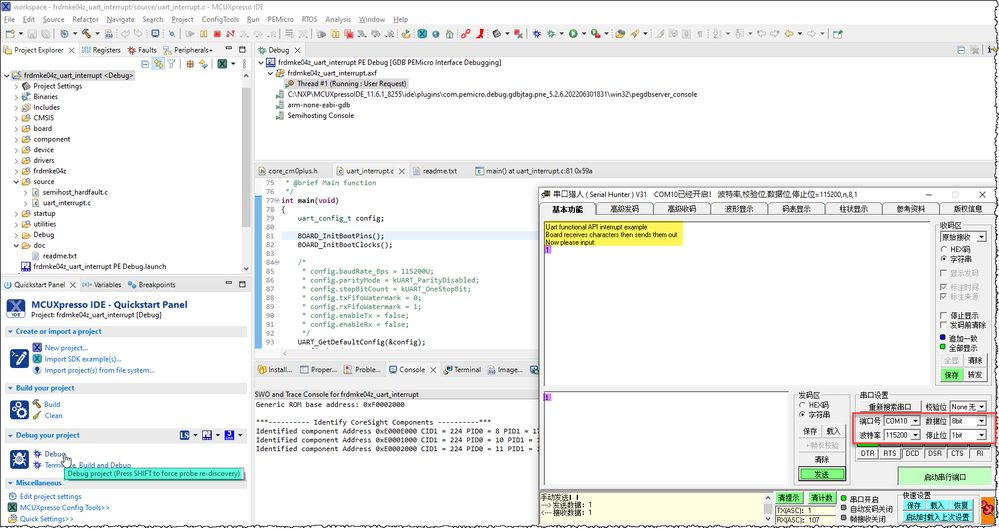The image size is (999, 529).
Task: Click the green Run play icon in toolbar
Action: pos(573,33)
